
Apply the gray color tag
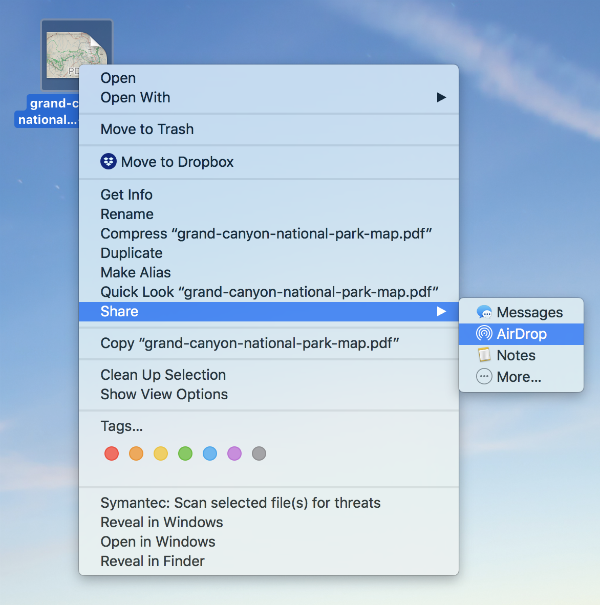(259, 454)
